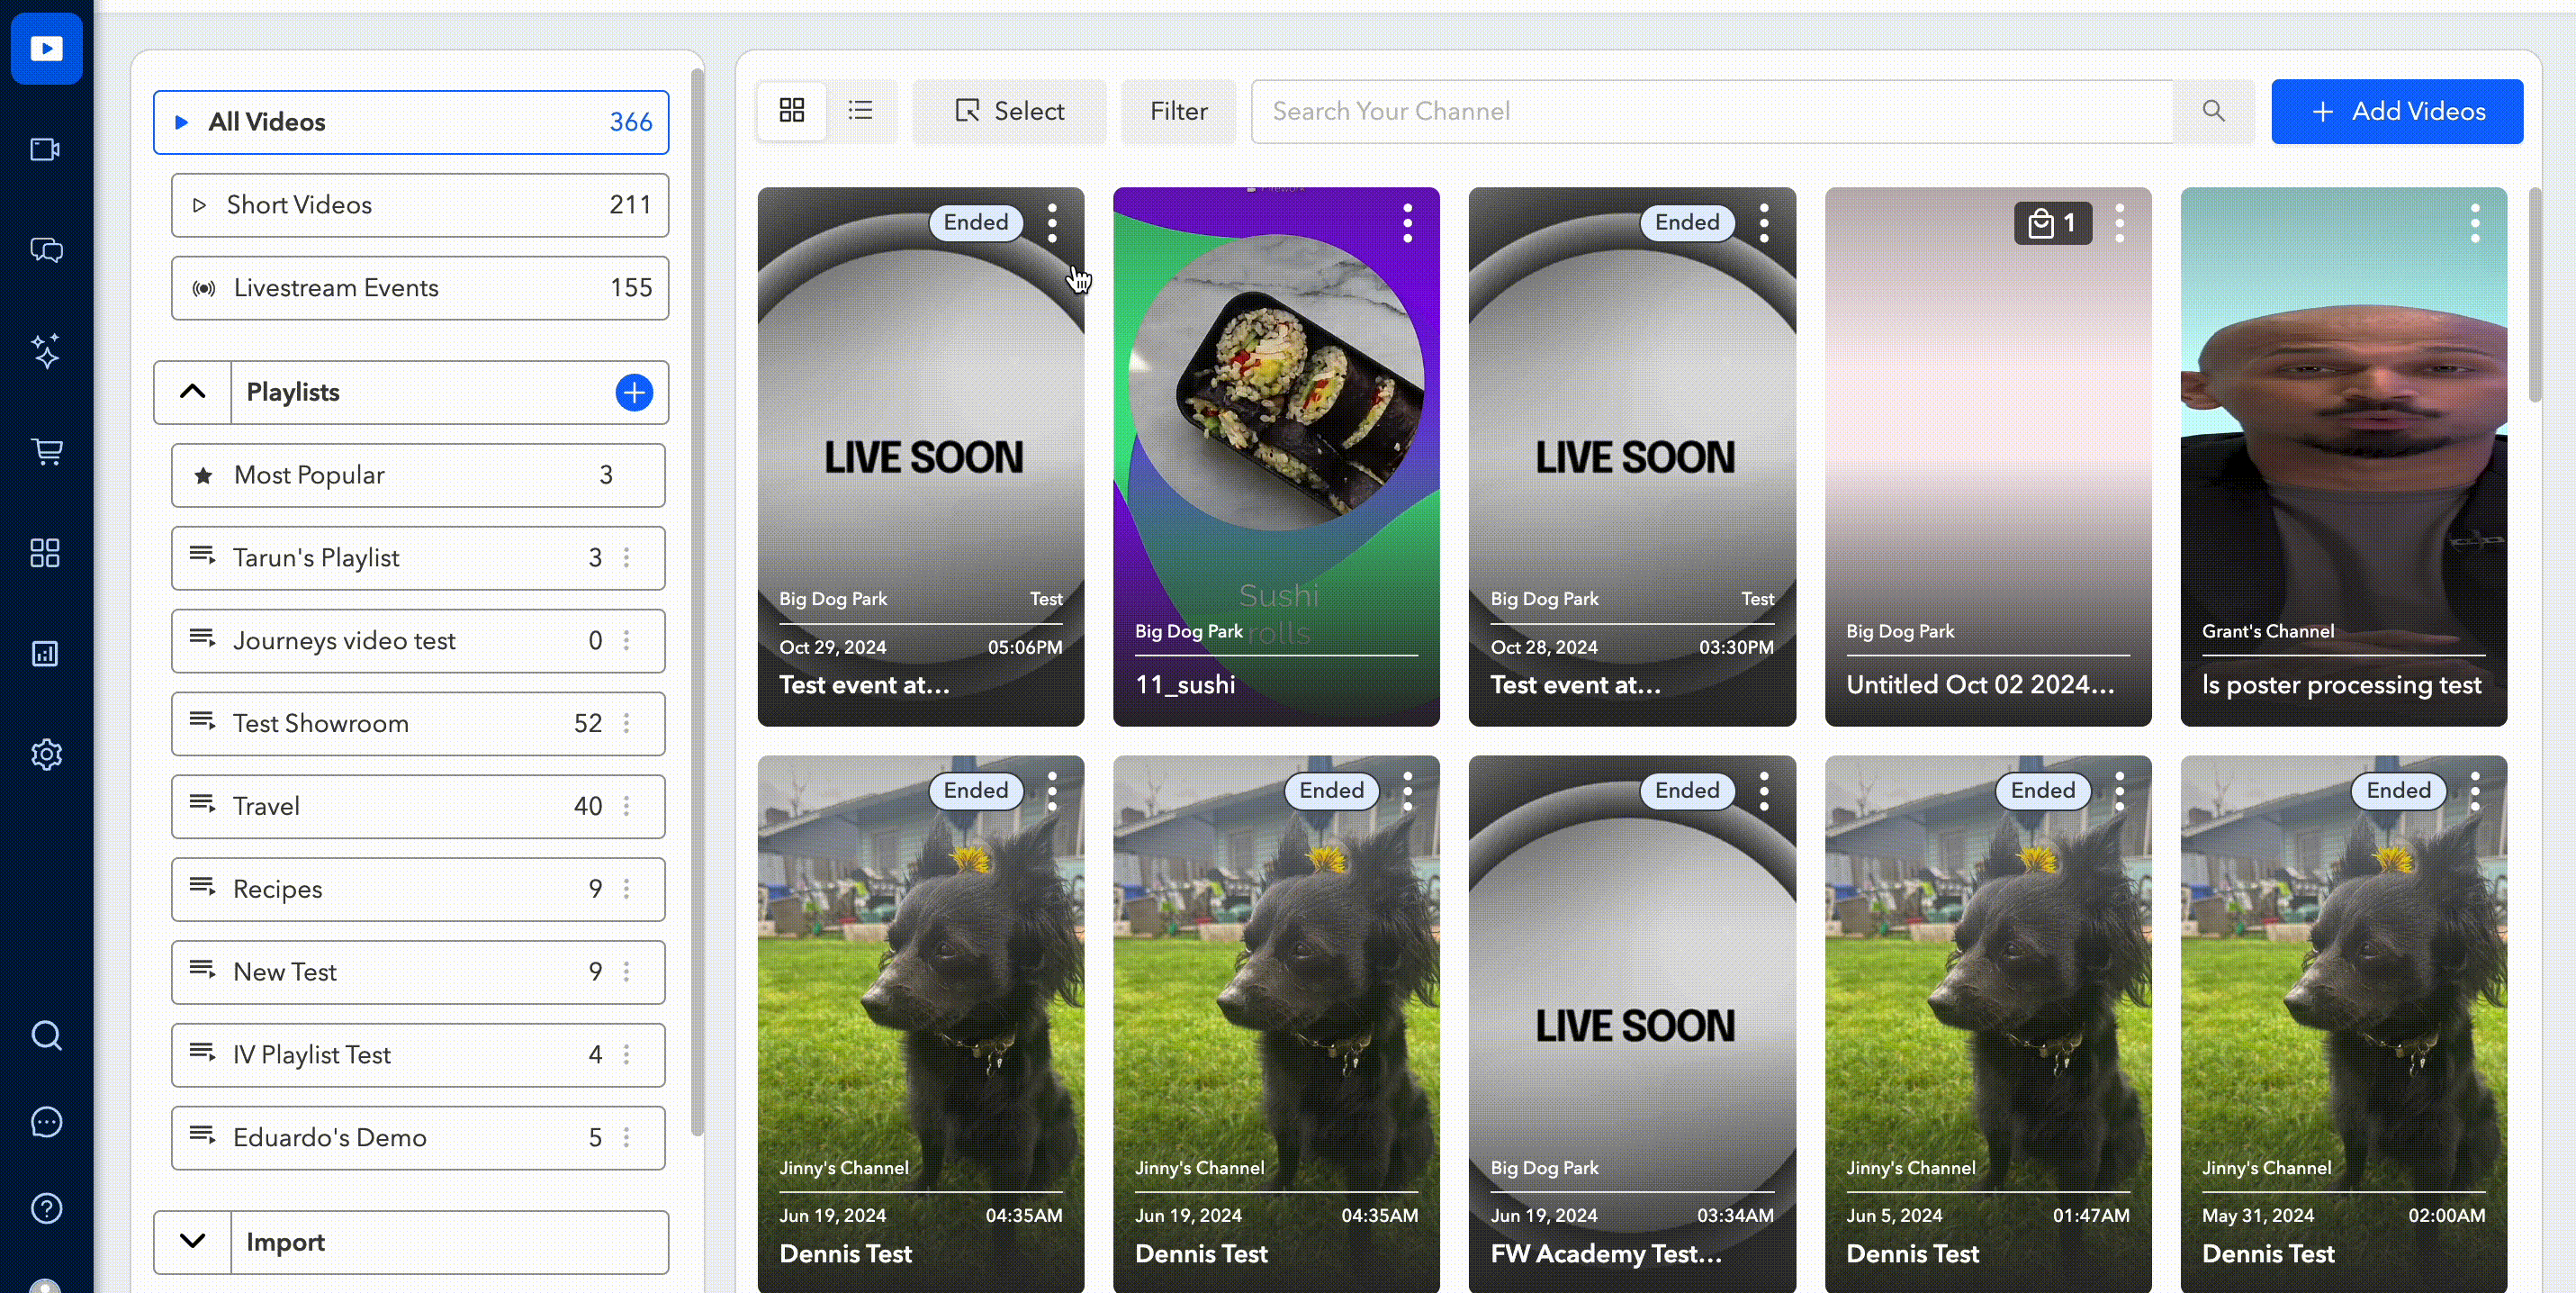Open settings gear in sidebar

coord(46,754)
